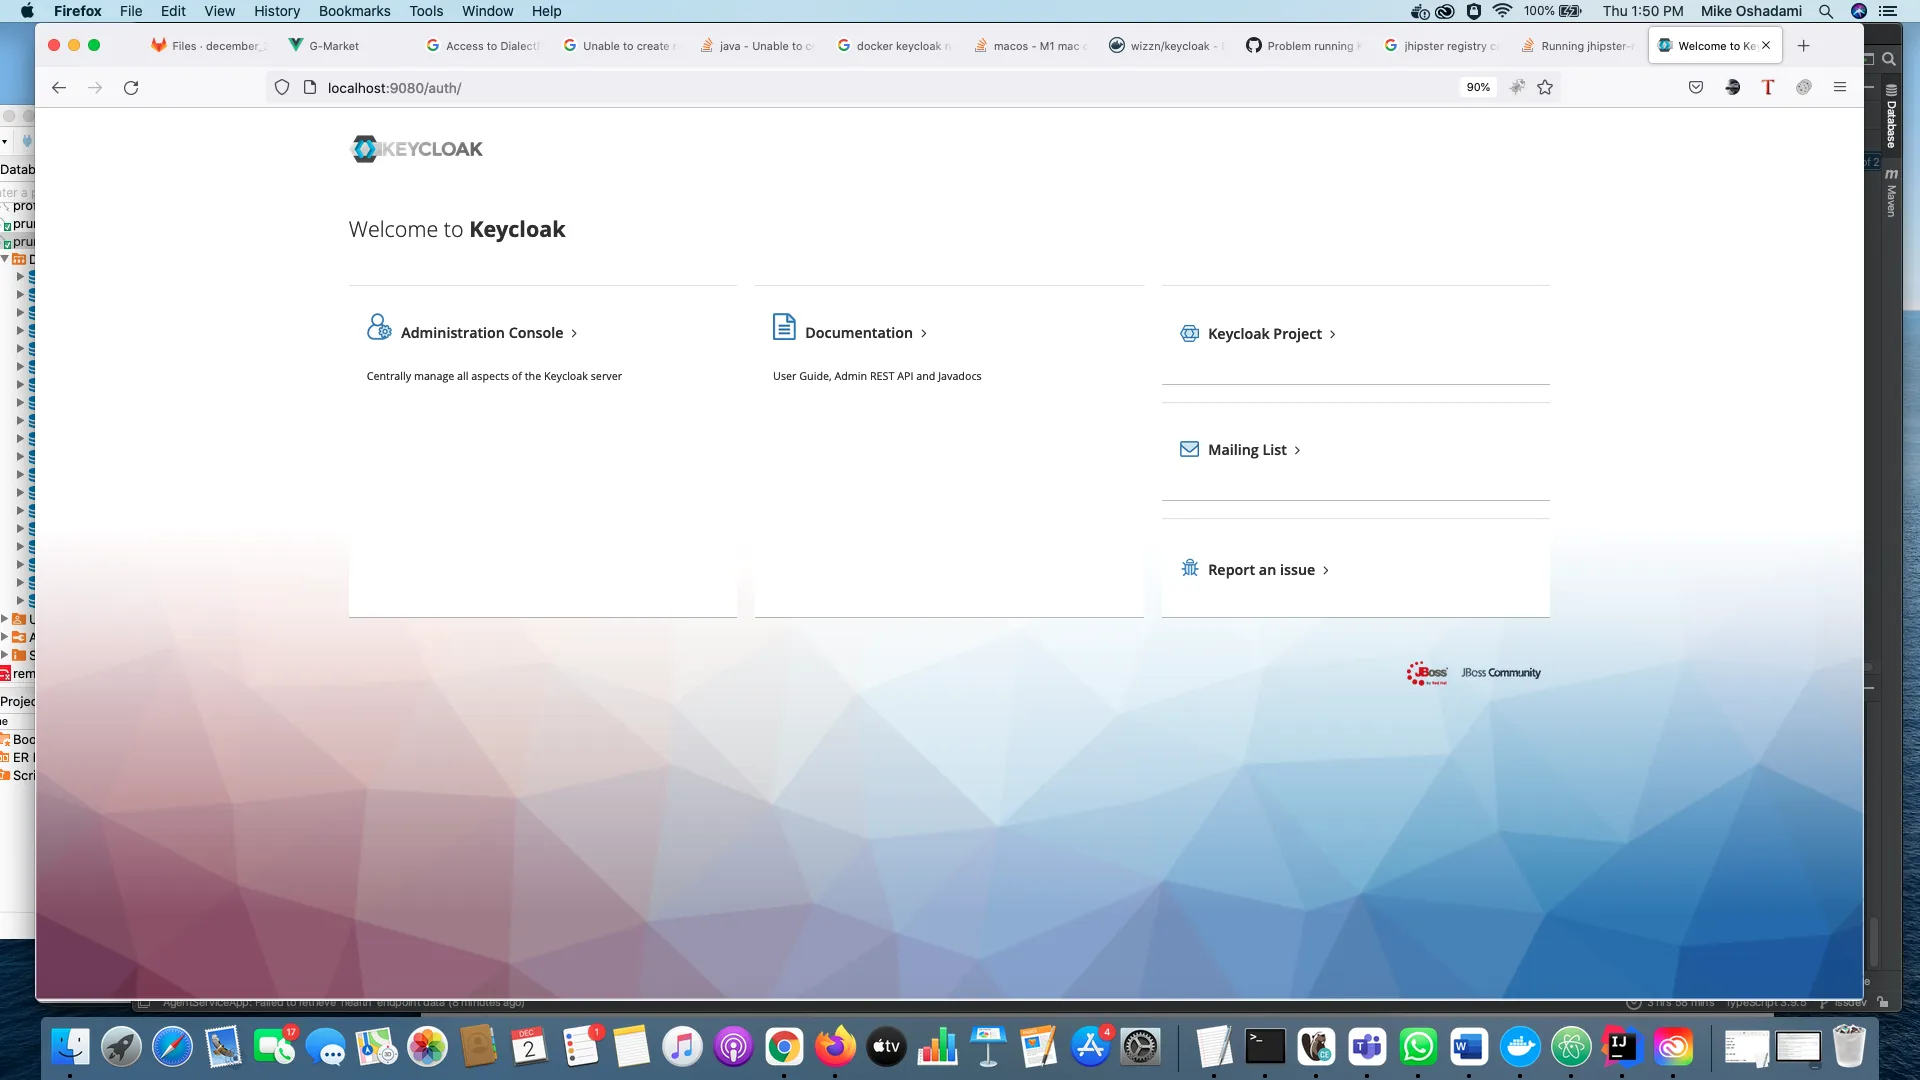
Task: Save page to Pocket icon
Action: (x=1696, y=88)
